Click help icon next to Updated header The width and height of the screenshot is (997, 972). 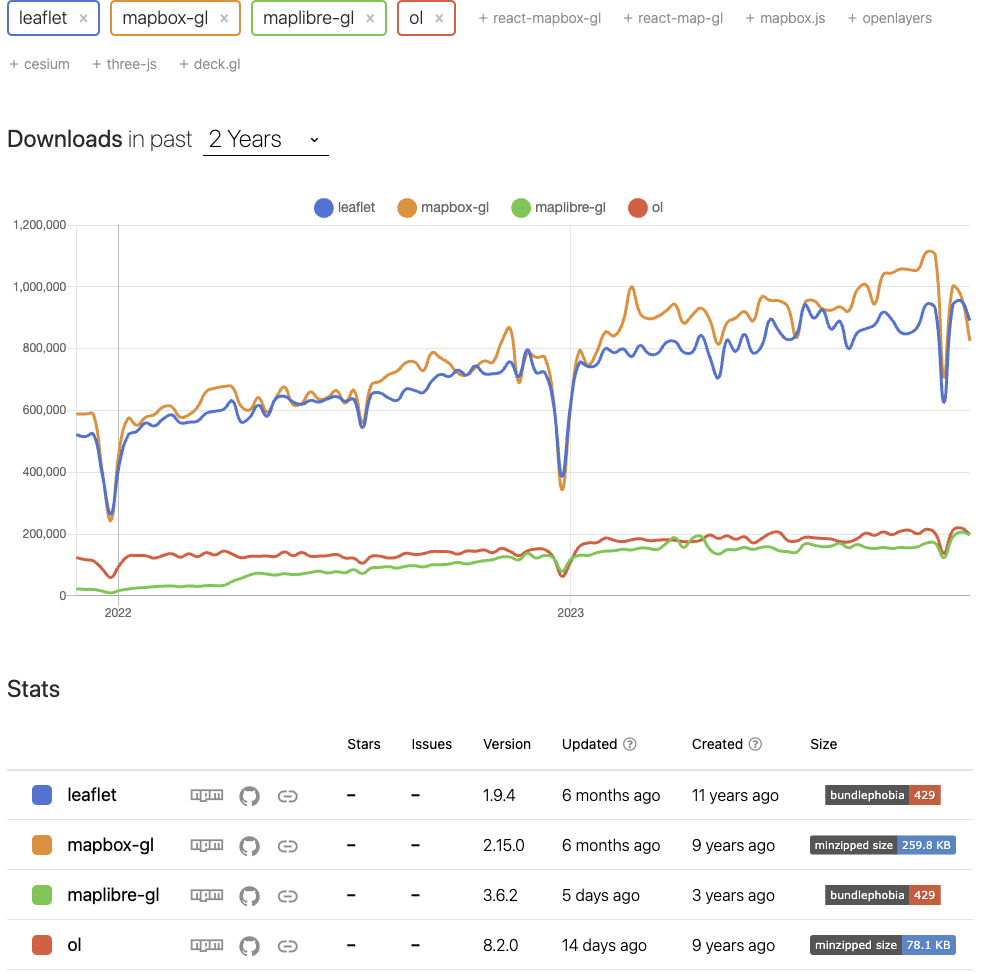[629, 744]
